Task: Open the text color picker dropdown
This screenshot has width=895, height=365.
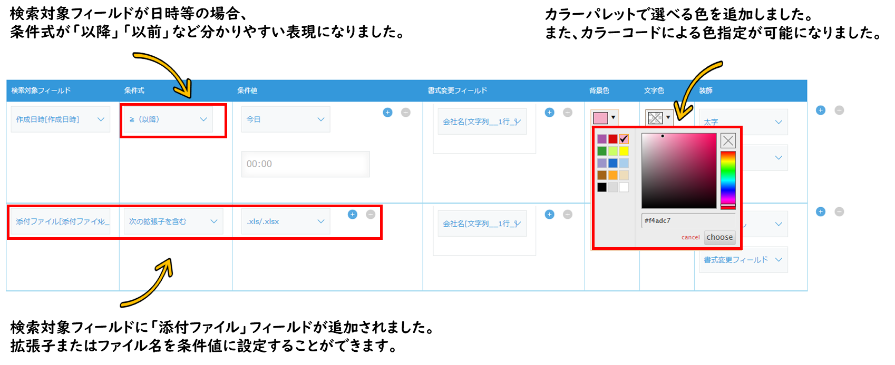Action: click(659, 118)
